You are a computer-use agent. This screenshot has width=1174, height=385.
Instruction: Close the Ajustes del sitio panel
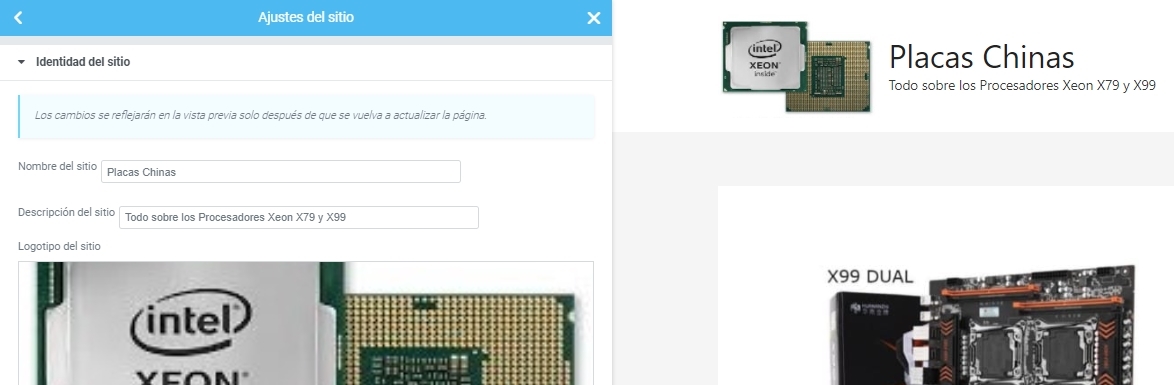[x=594, y=18]
